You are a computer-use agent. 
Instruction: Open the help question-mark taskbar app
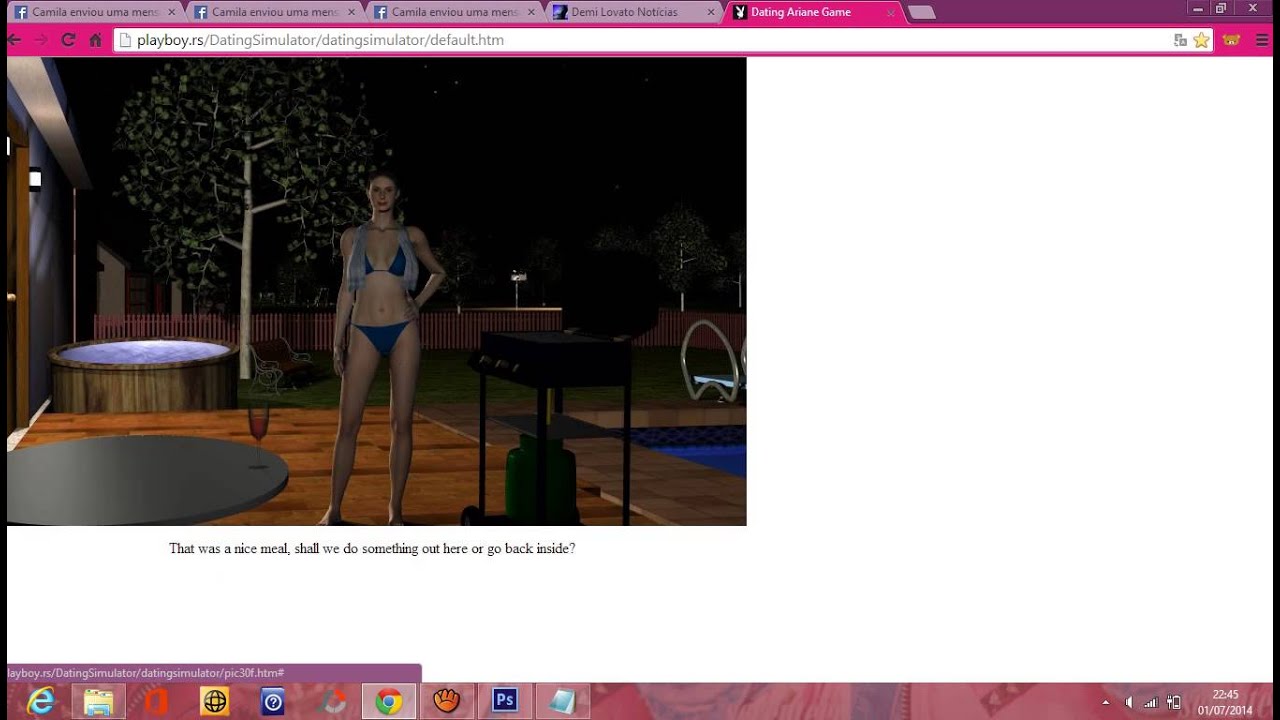tap(272, 702)
